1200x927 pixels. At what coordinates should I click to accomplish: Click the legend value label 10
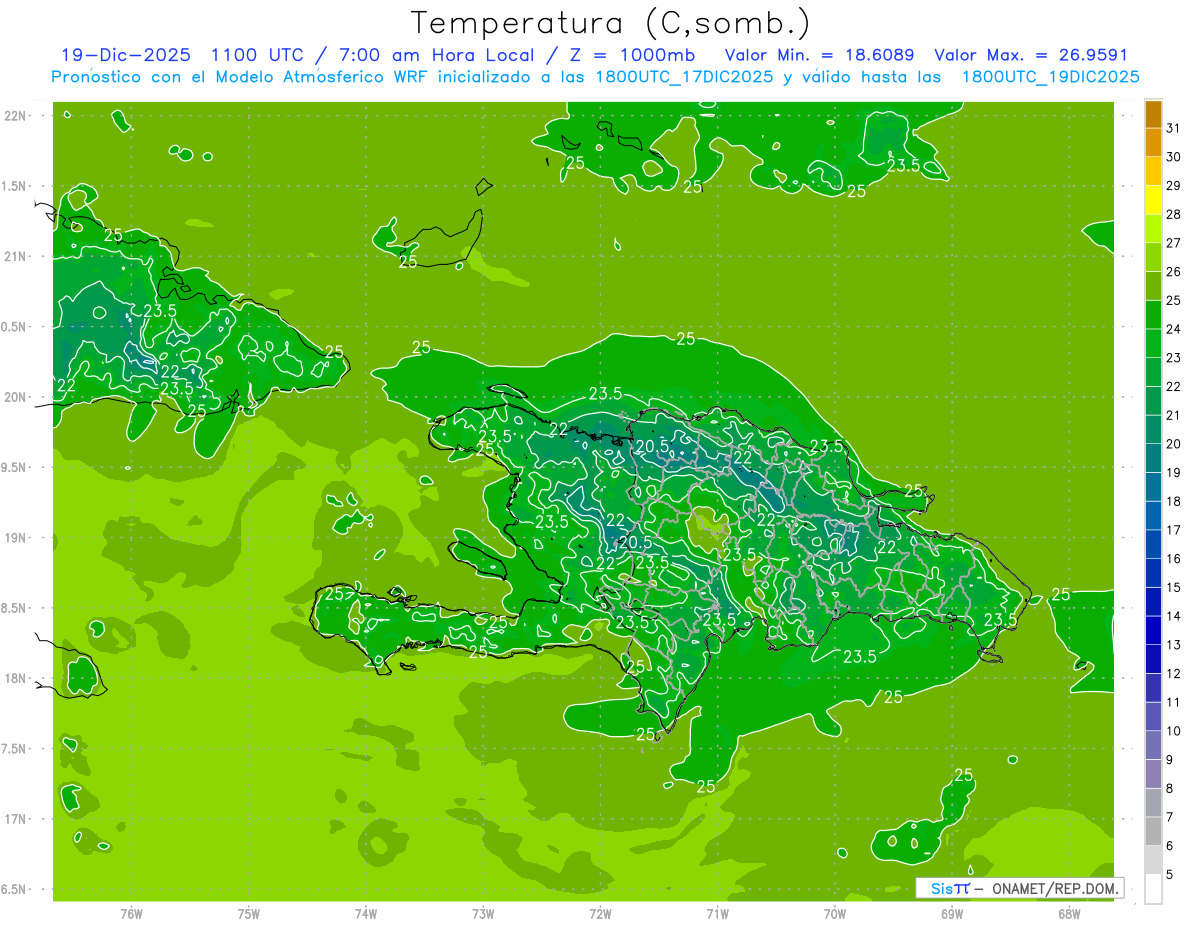coord(1173,731)
